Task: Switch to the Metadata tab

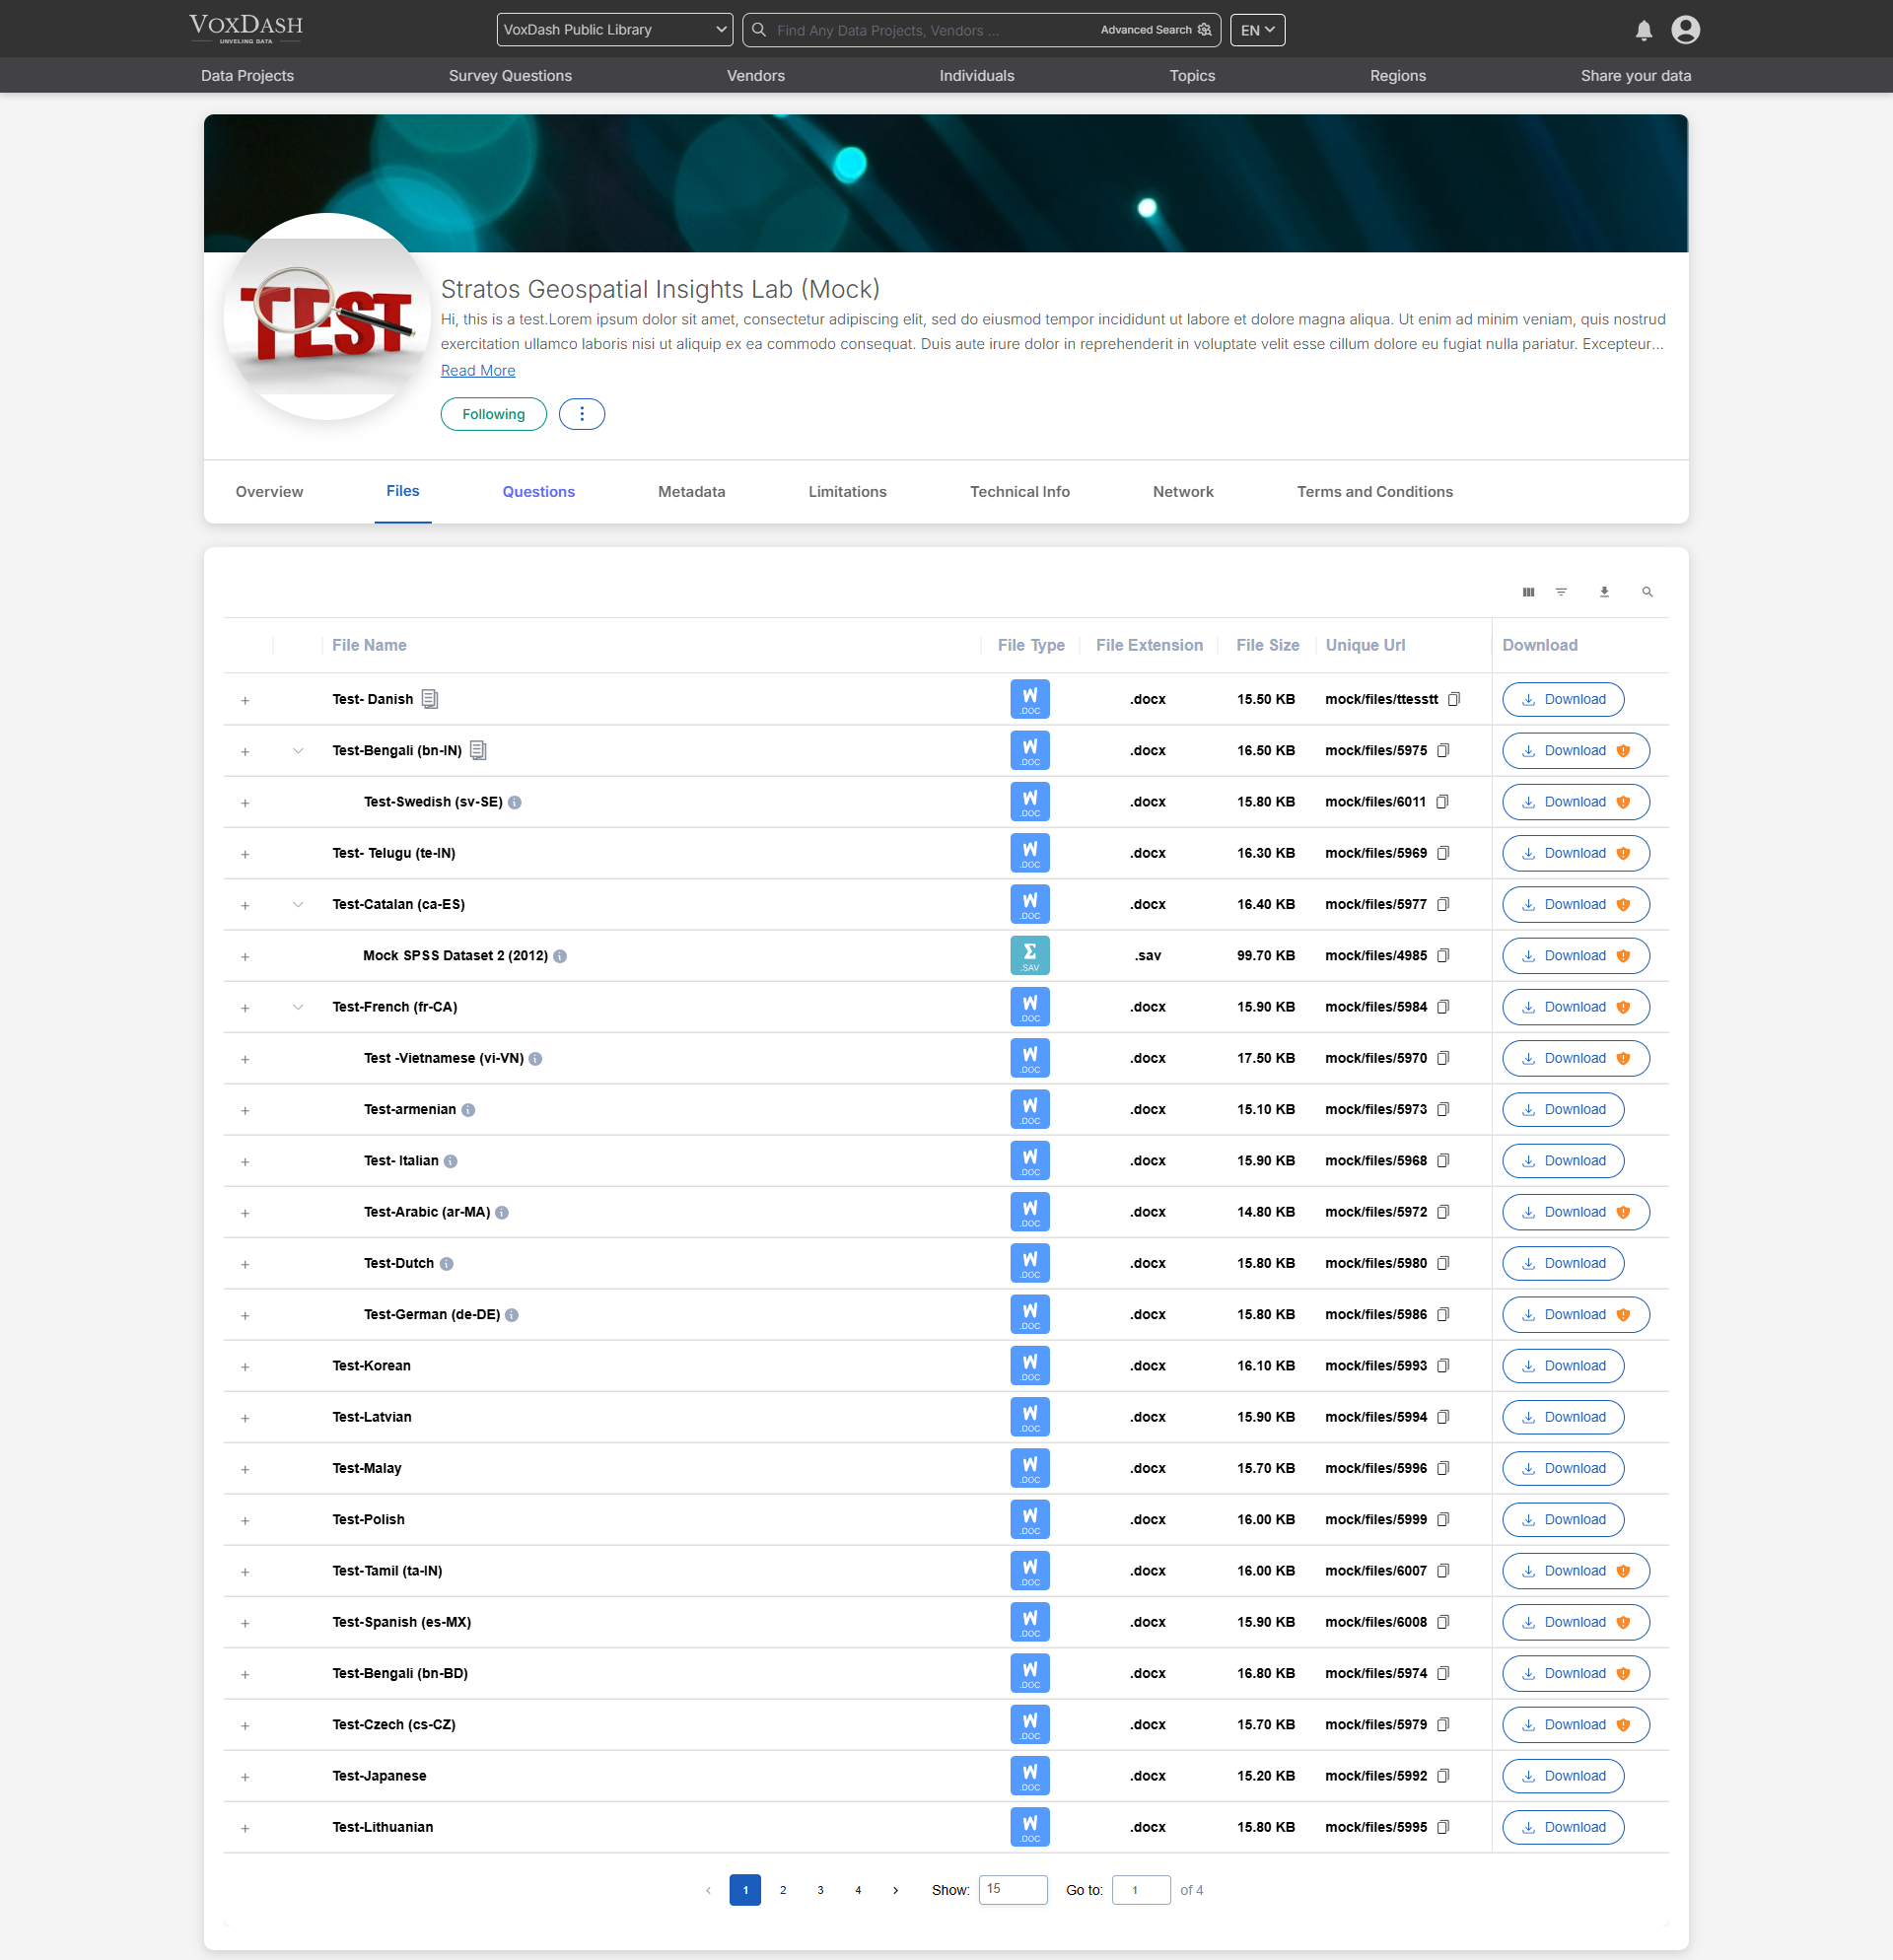Action: click(x=691, y=492)
